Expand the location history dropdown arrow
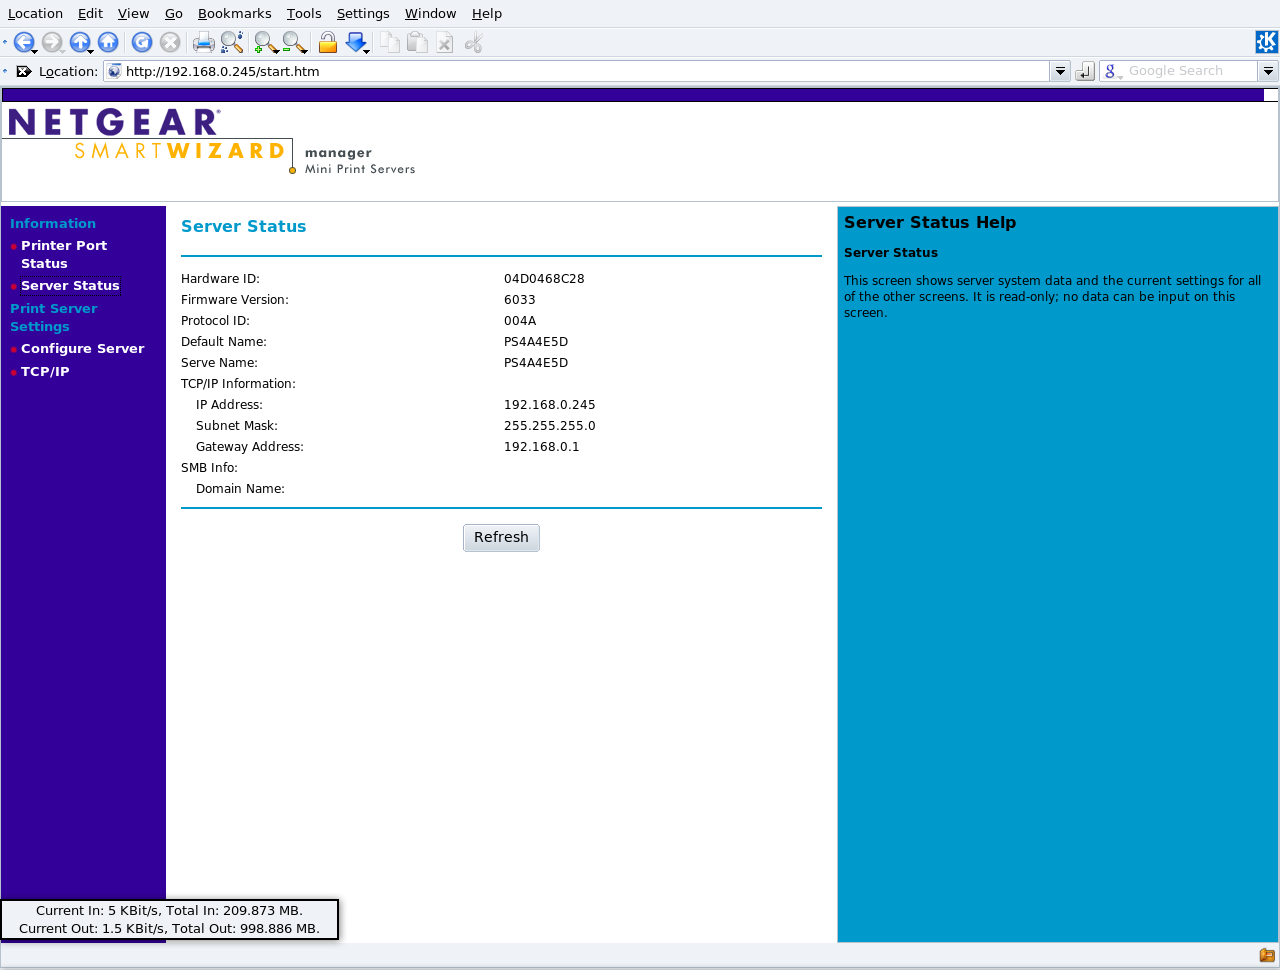Screen dimensions: 1280x970 [1060, 71]
